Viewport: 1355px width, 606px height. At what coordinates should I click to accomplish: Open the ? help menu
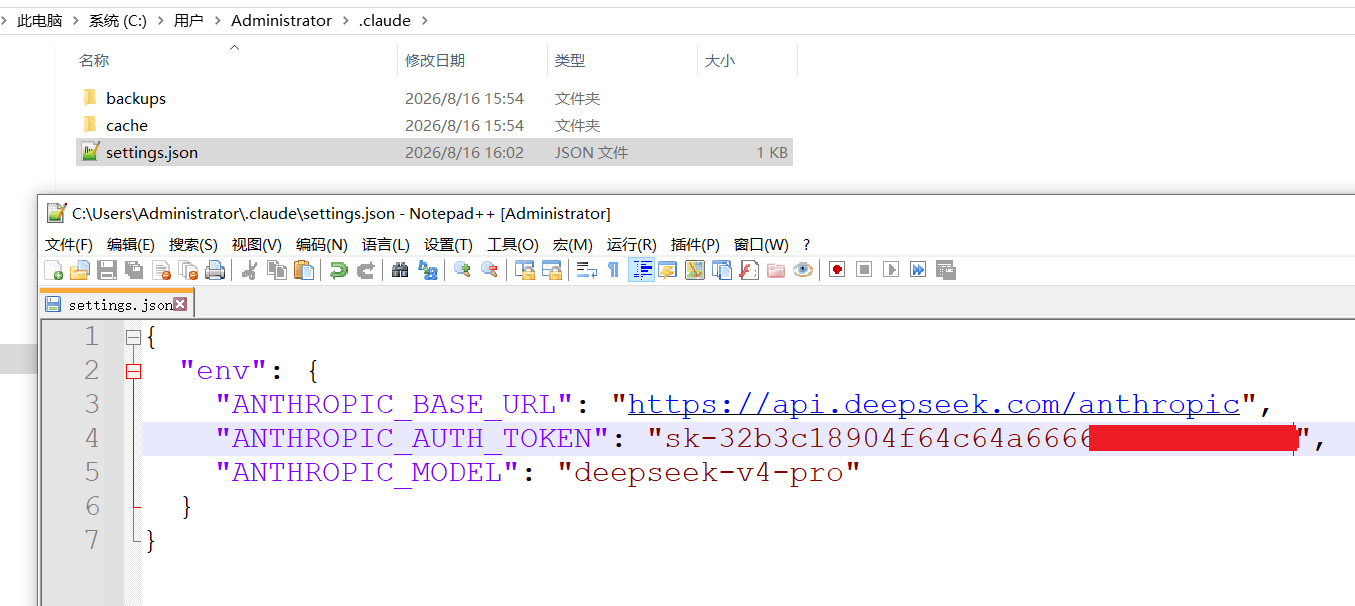(x=806, y=244)
